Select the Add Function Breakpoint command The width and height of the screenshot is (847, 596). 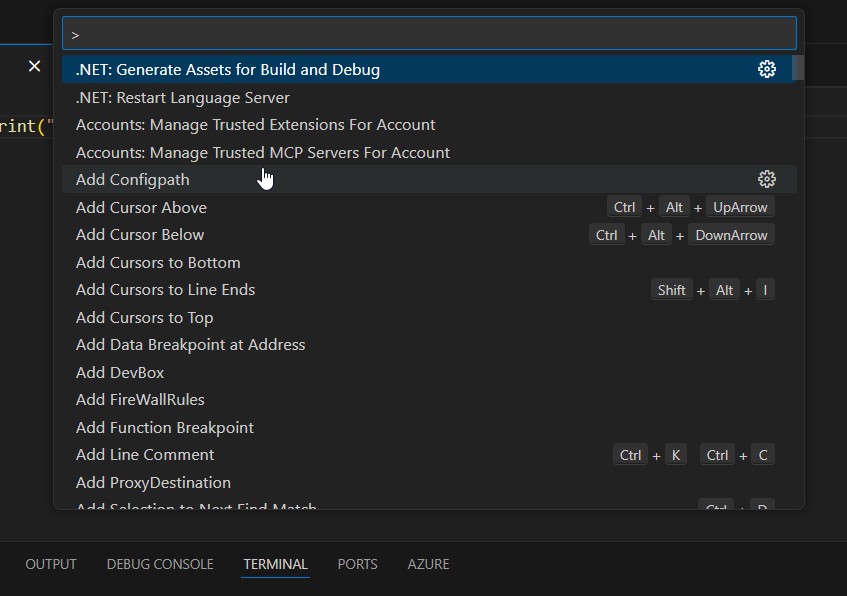tap(165, 428)
